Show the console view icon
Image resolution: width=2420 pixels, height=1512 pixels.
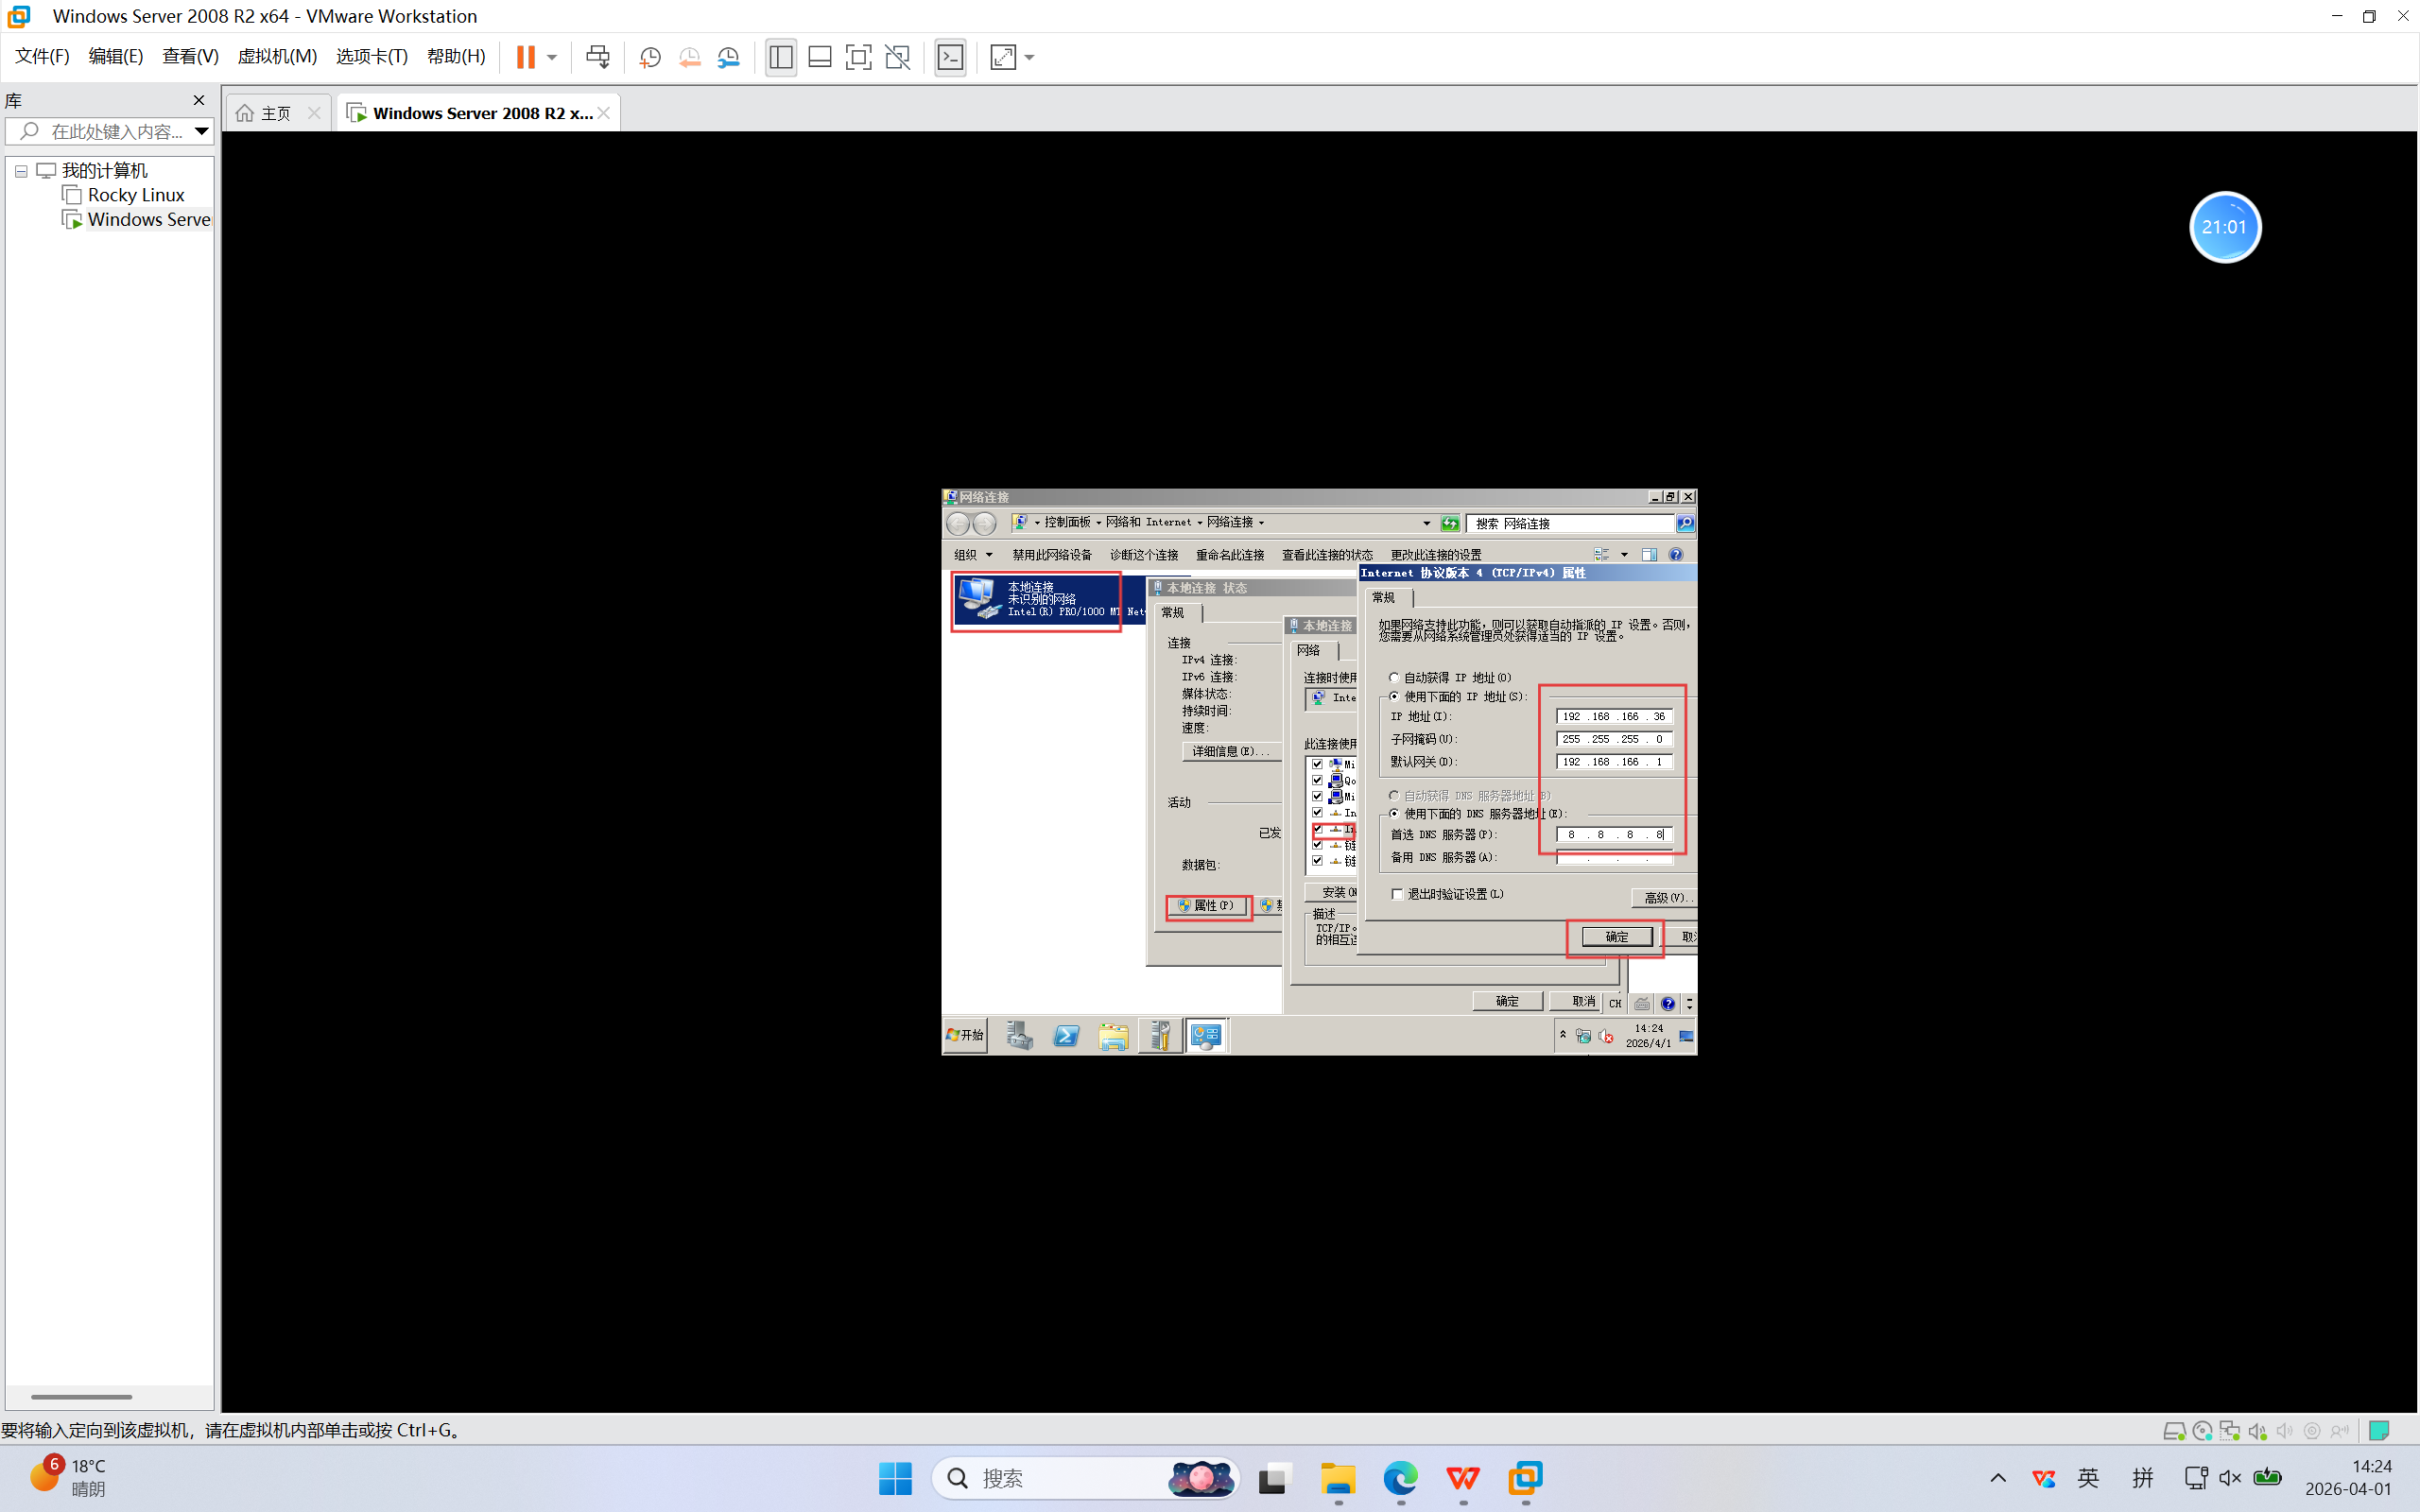click(950, 57)
